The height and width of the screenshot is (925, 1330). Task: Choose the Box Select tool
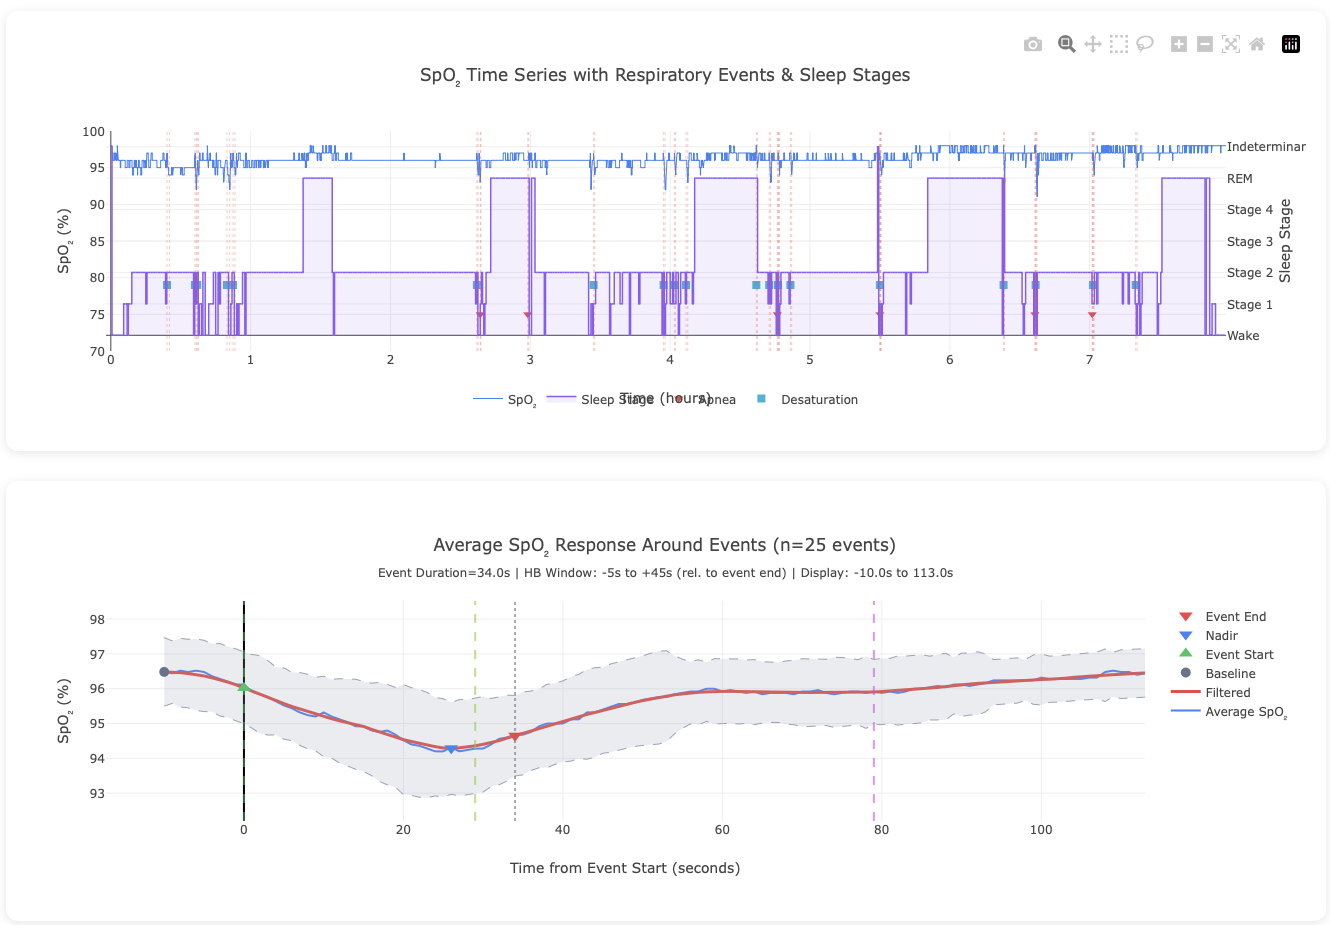1119,44
